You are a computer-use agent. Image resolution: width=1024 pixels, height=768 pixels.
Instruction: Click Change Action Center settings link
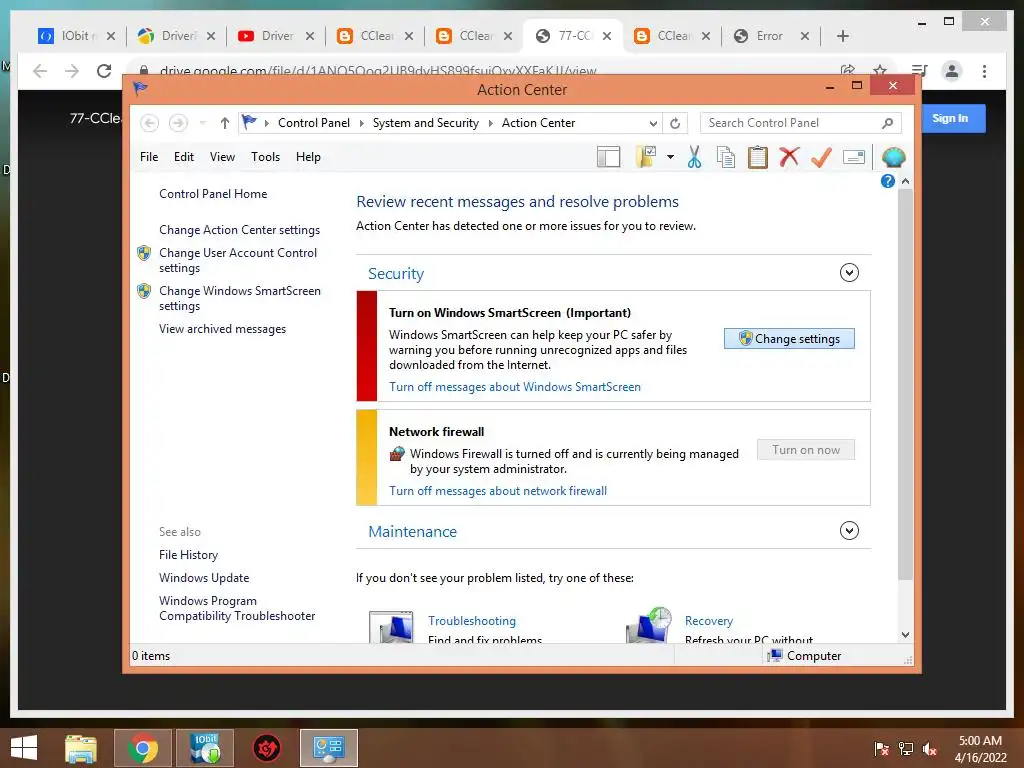point(239,229)
